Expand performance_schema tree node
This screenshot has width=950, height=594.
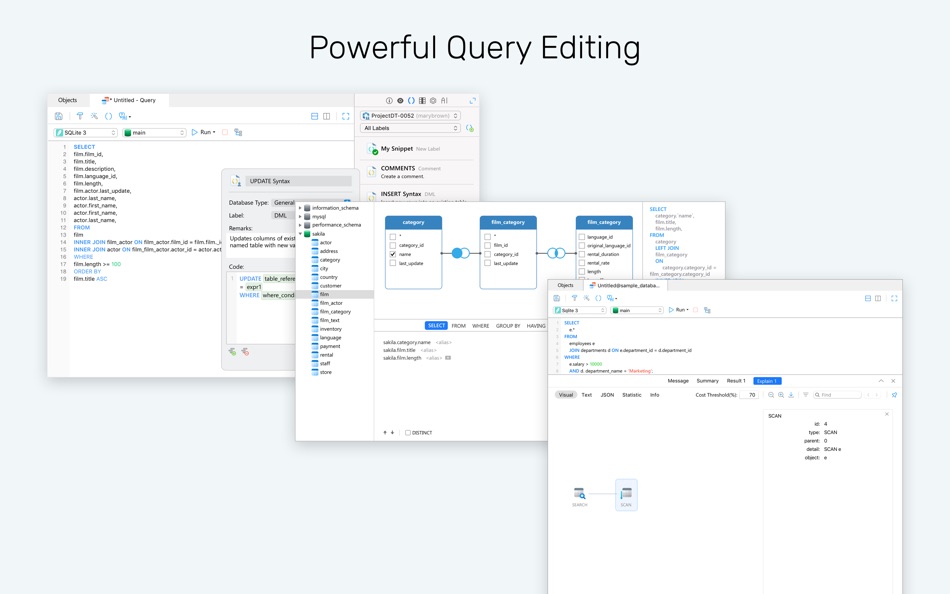pyautogui.click(x=300, y=225)
